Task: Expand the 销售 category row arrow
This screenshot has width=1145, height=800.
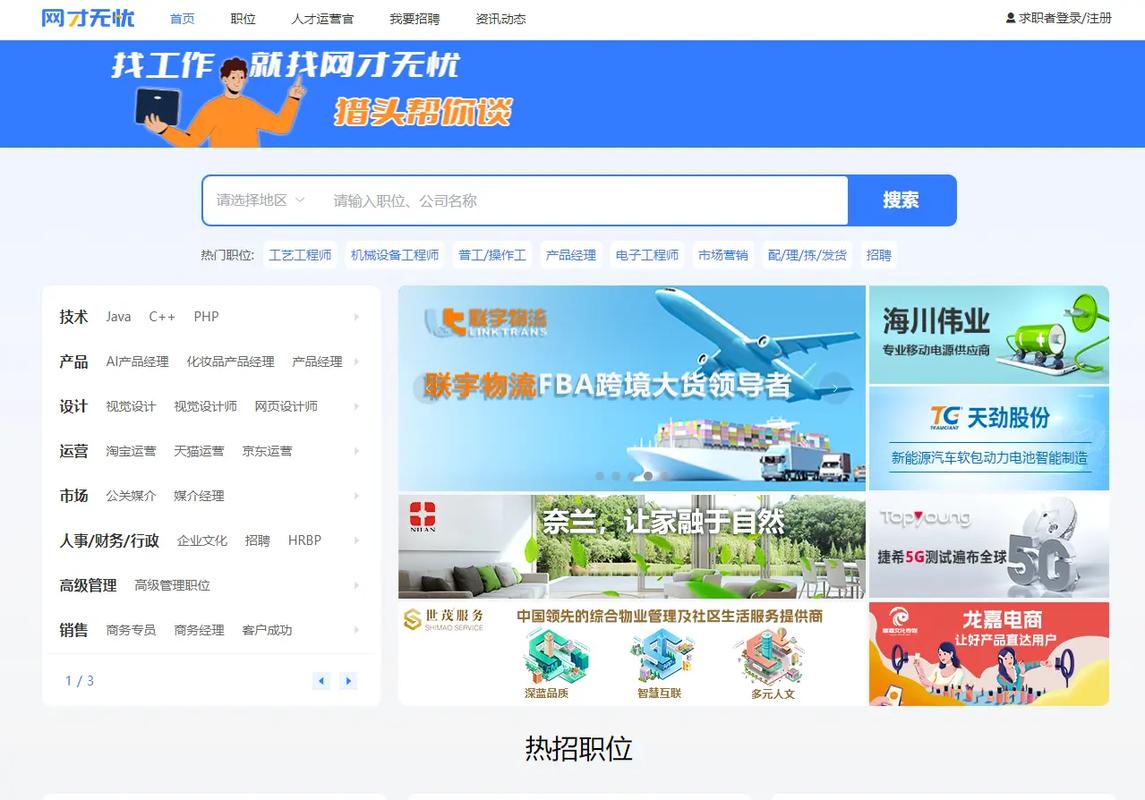Action: coord(356,630)
